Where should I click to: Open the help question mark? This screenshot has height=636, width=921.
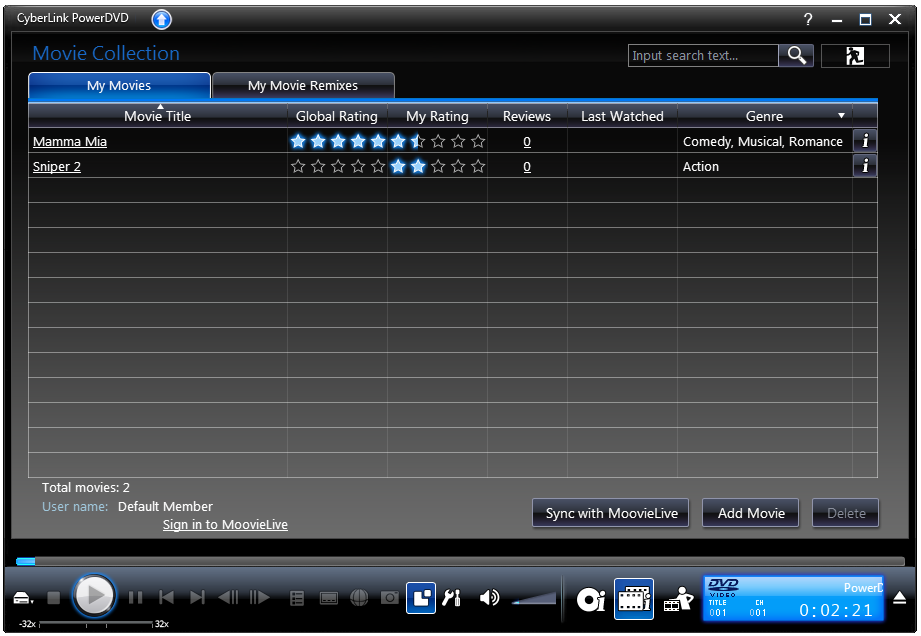pos(808,19)
